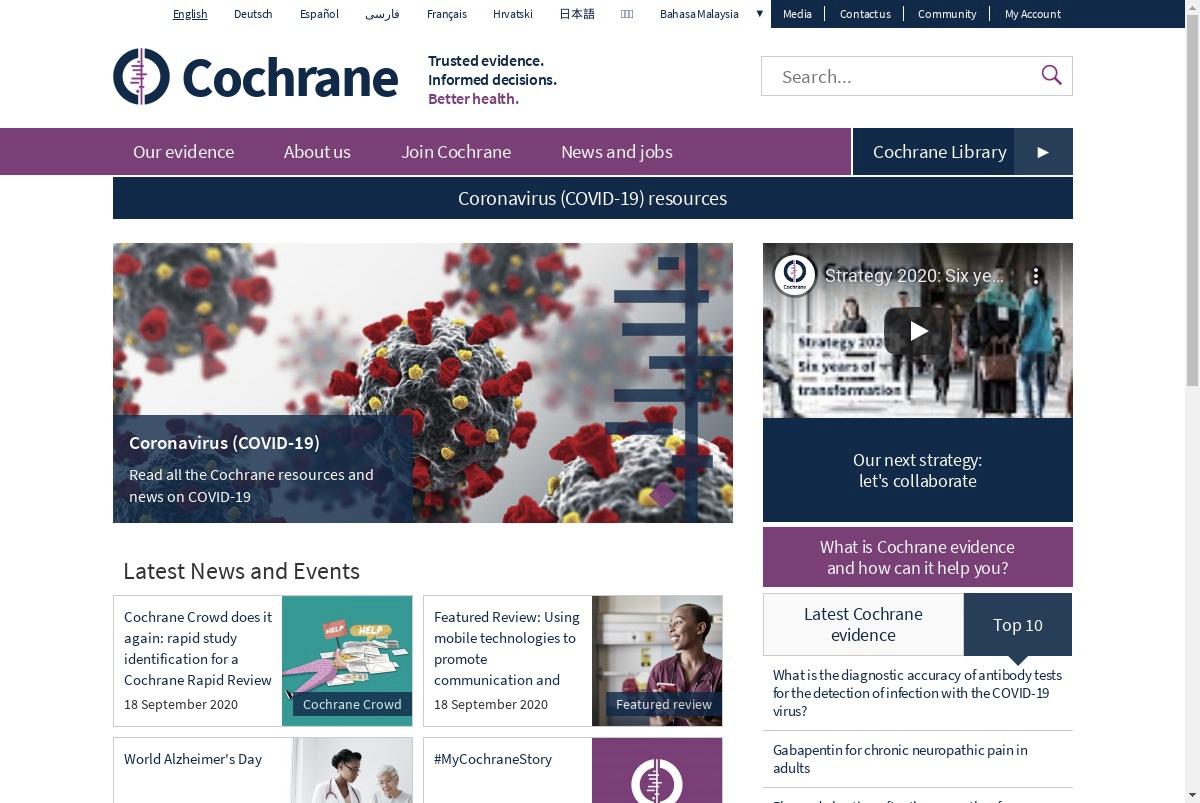This screenshot has width=1200, height=803.
Task: Click the Latest News and Events heading
Action: point(241,571)
